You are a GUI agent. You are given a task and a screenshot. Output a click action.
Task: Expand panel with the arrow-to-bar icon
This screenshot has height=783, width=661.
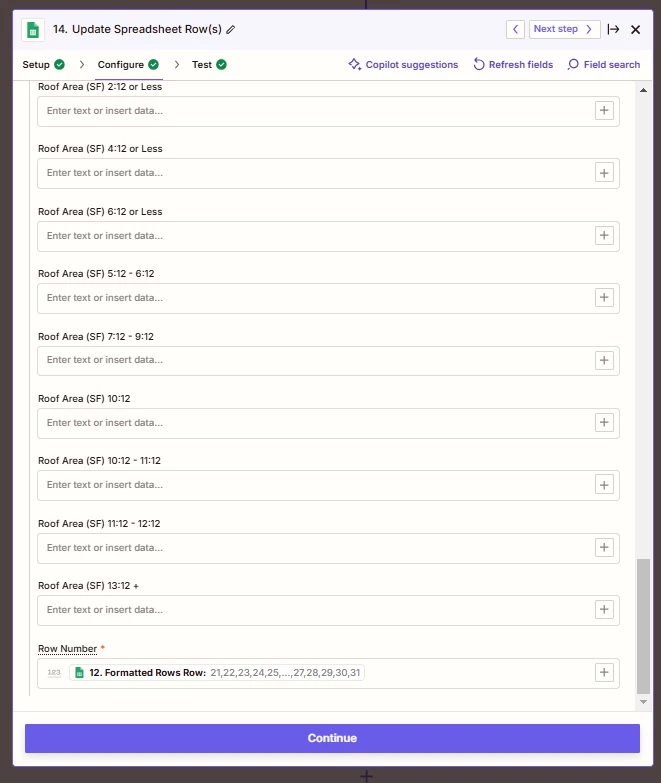click(x=613, y=29)
